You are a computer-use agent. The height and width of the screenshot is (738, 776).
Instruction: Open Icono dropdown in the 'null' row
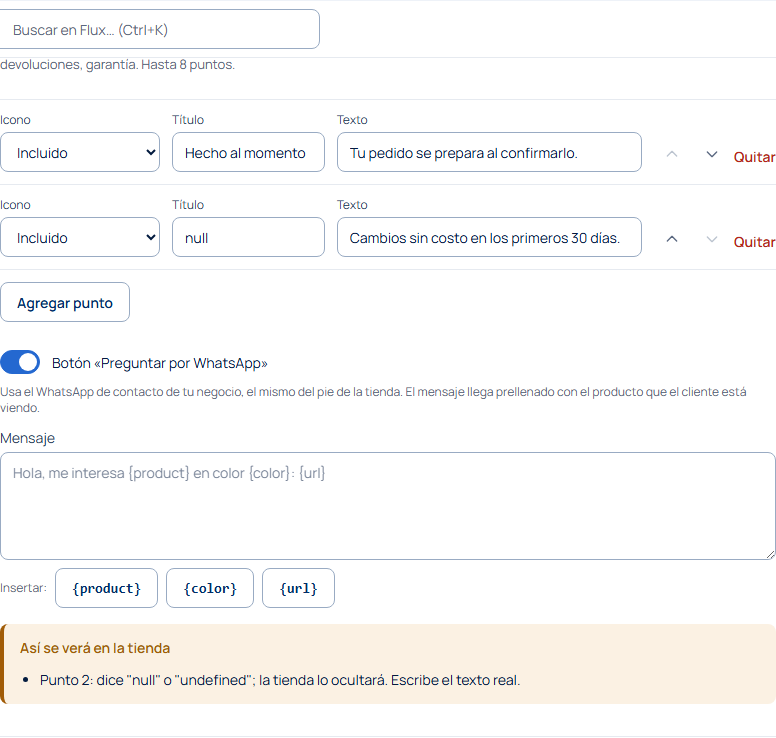(80, 238)
